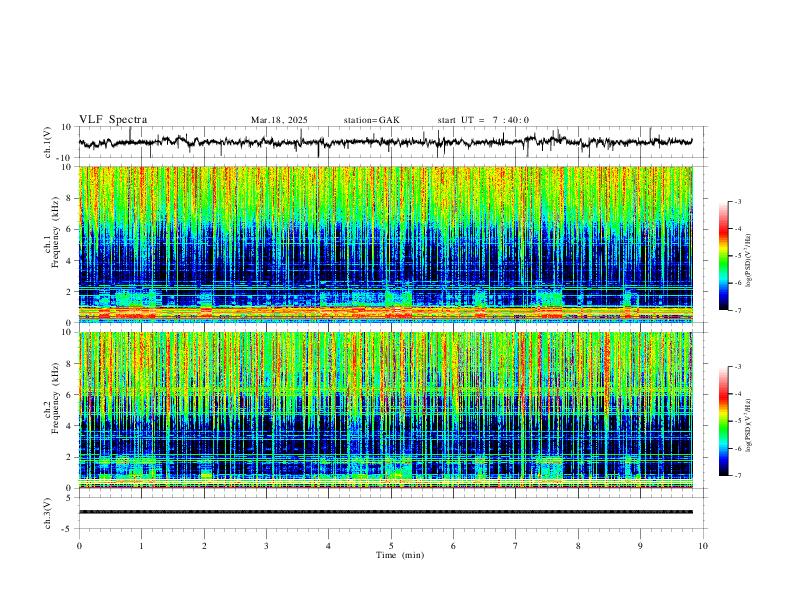Click time axis tick label "10"
Image resolution: width=792 pixels, height=612 pixels.
click(x=703, y=546)
